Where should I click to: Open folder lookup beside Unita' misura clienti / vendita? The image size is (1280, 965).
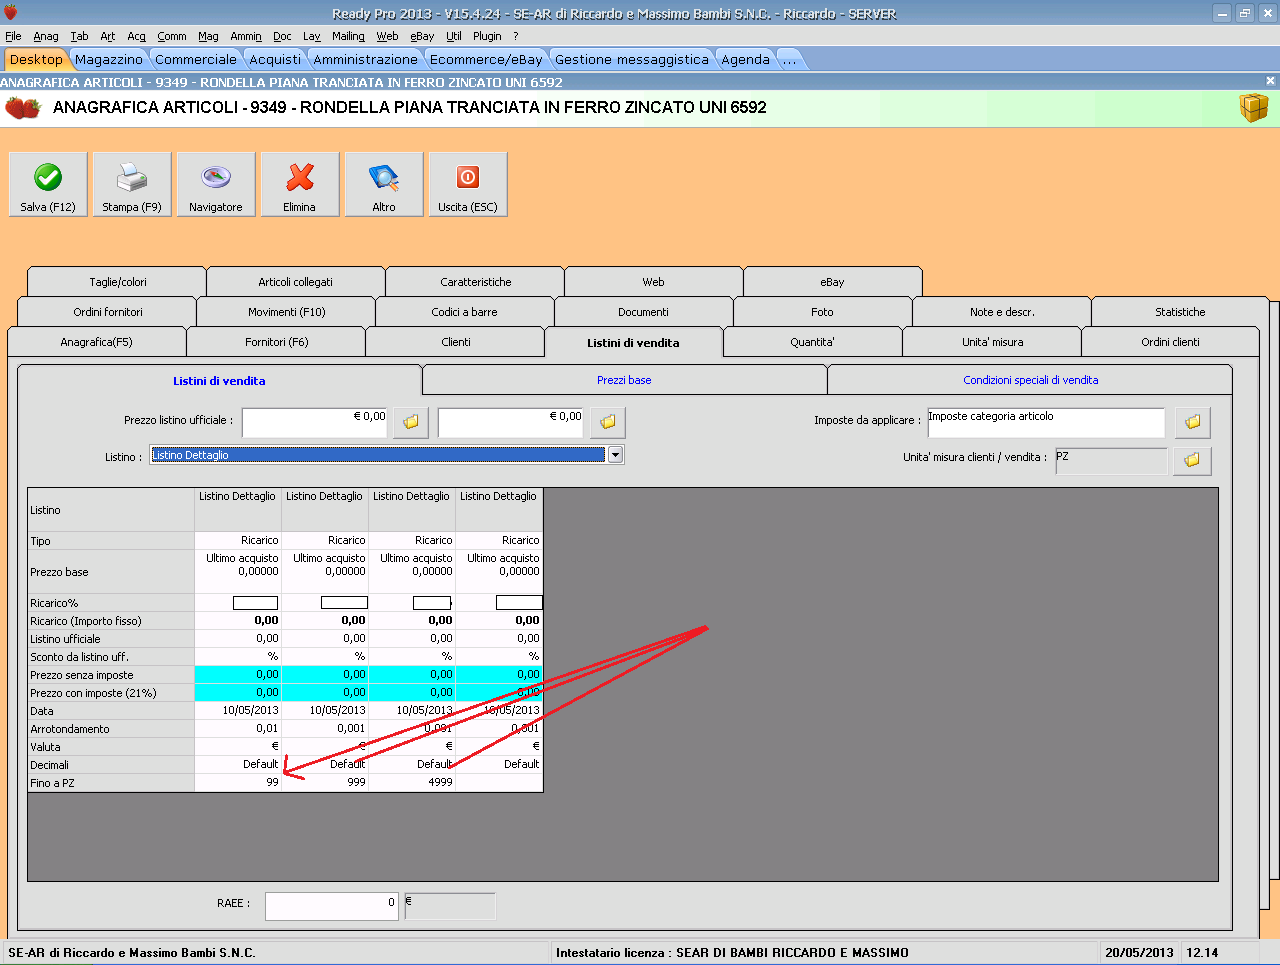point(1193,460)
